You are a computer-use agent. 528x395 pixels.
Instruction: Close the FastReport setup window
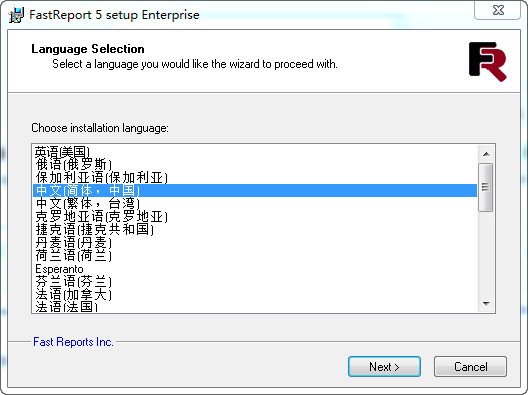click(498, 10)
